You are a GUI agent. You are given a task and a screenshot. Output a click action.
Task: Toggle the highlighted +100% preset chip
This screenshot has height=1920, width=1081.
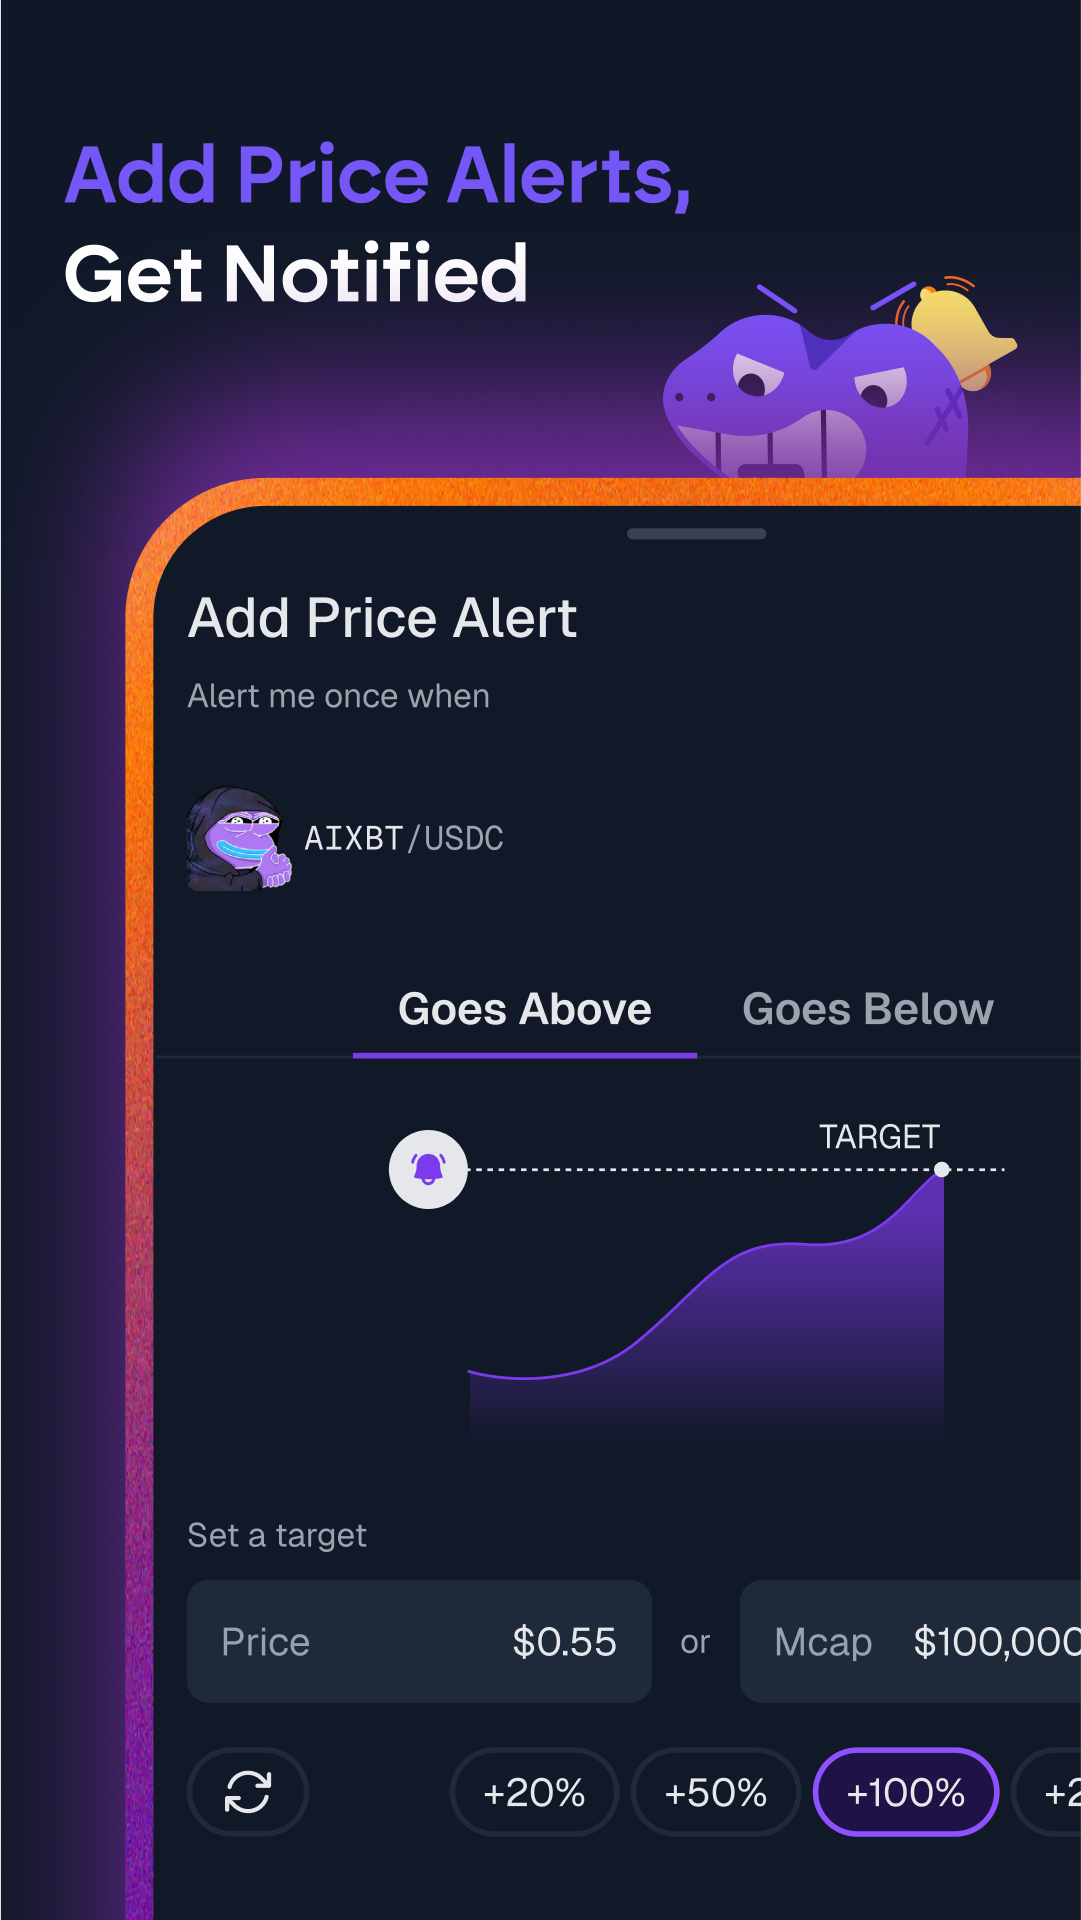(906, 1792)
